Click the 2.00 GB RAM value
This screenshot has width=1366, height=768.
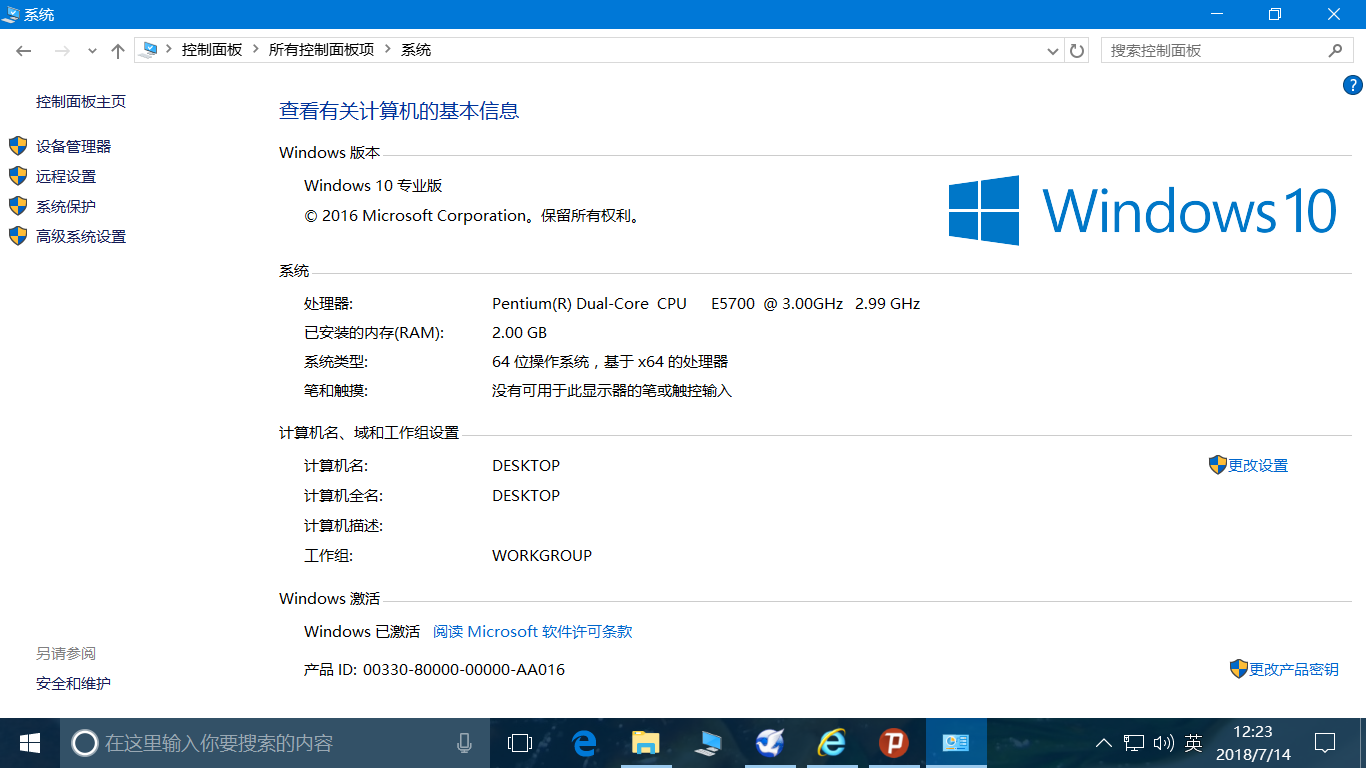pos(519,332)
